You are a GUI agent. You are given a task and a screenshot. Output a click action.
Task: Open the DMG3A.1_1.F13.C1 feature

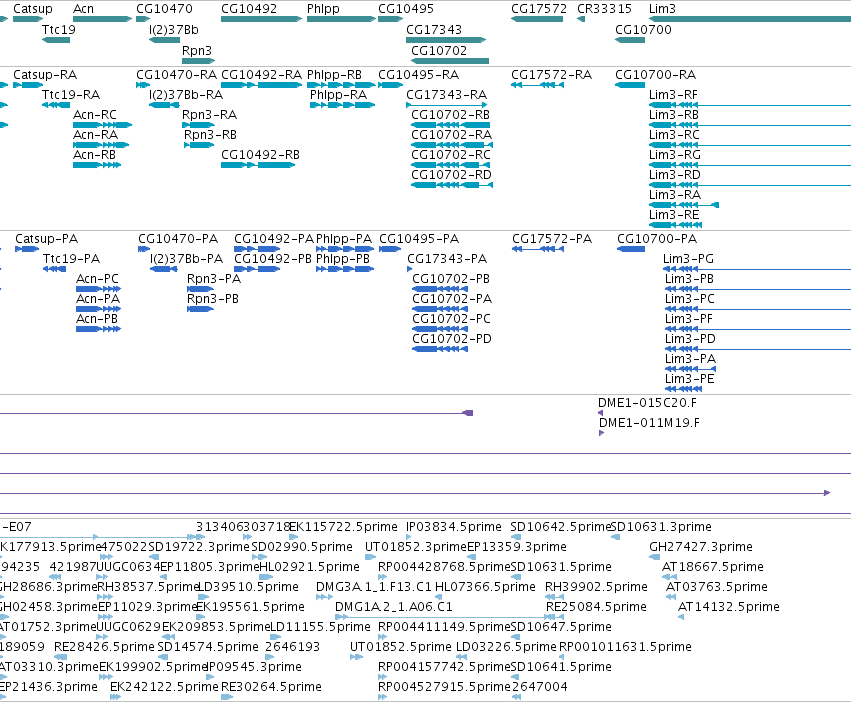(324, 597)
